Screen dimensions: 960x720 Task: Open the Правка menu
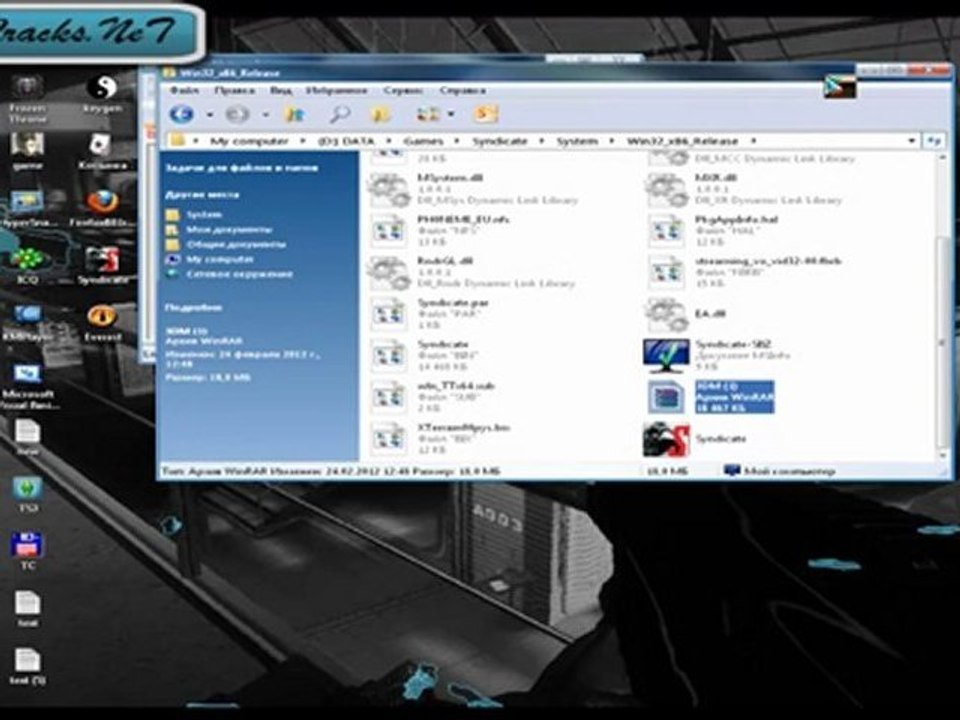[234, 91]
